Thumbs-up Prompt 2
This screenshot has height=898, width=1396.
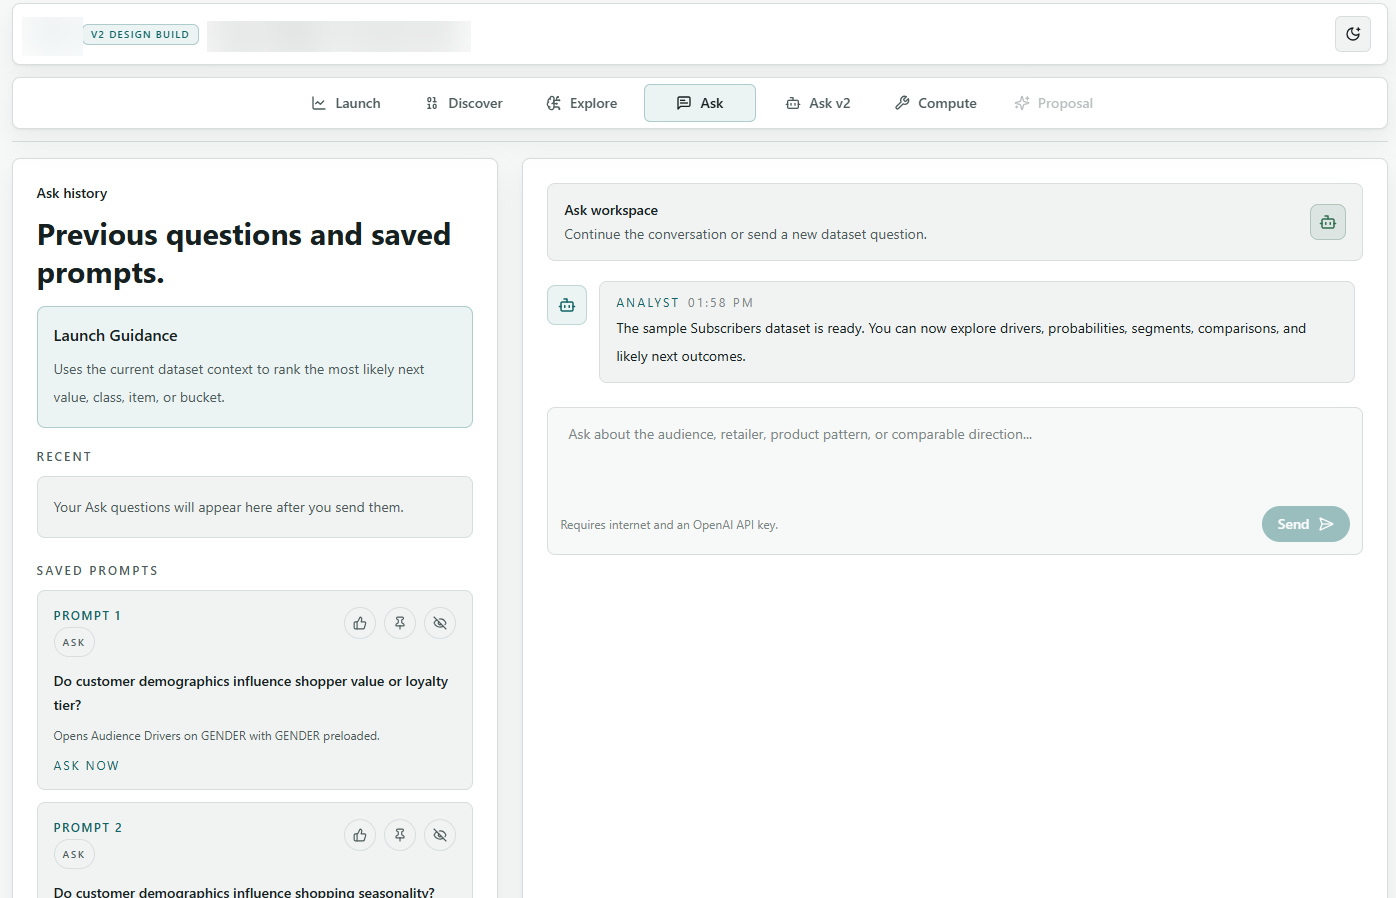coord(360,835)
